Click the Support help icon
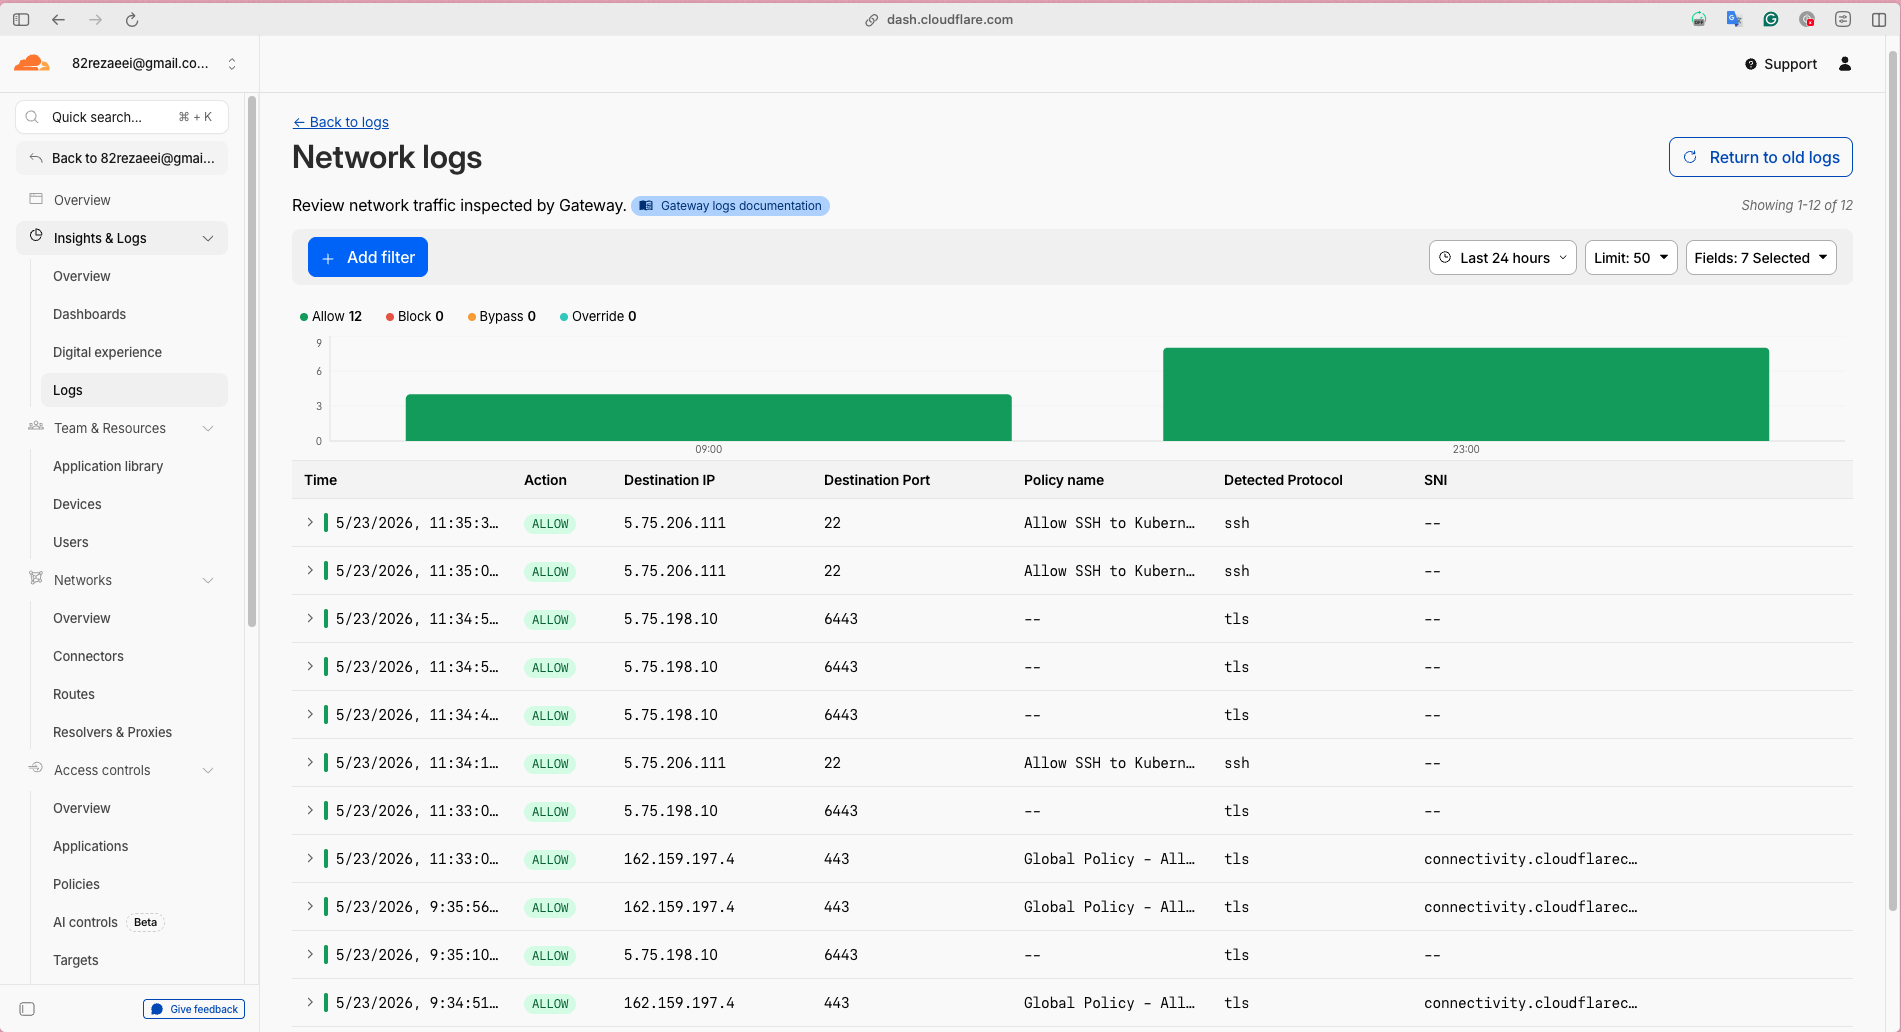 click(1751, 64)
